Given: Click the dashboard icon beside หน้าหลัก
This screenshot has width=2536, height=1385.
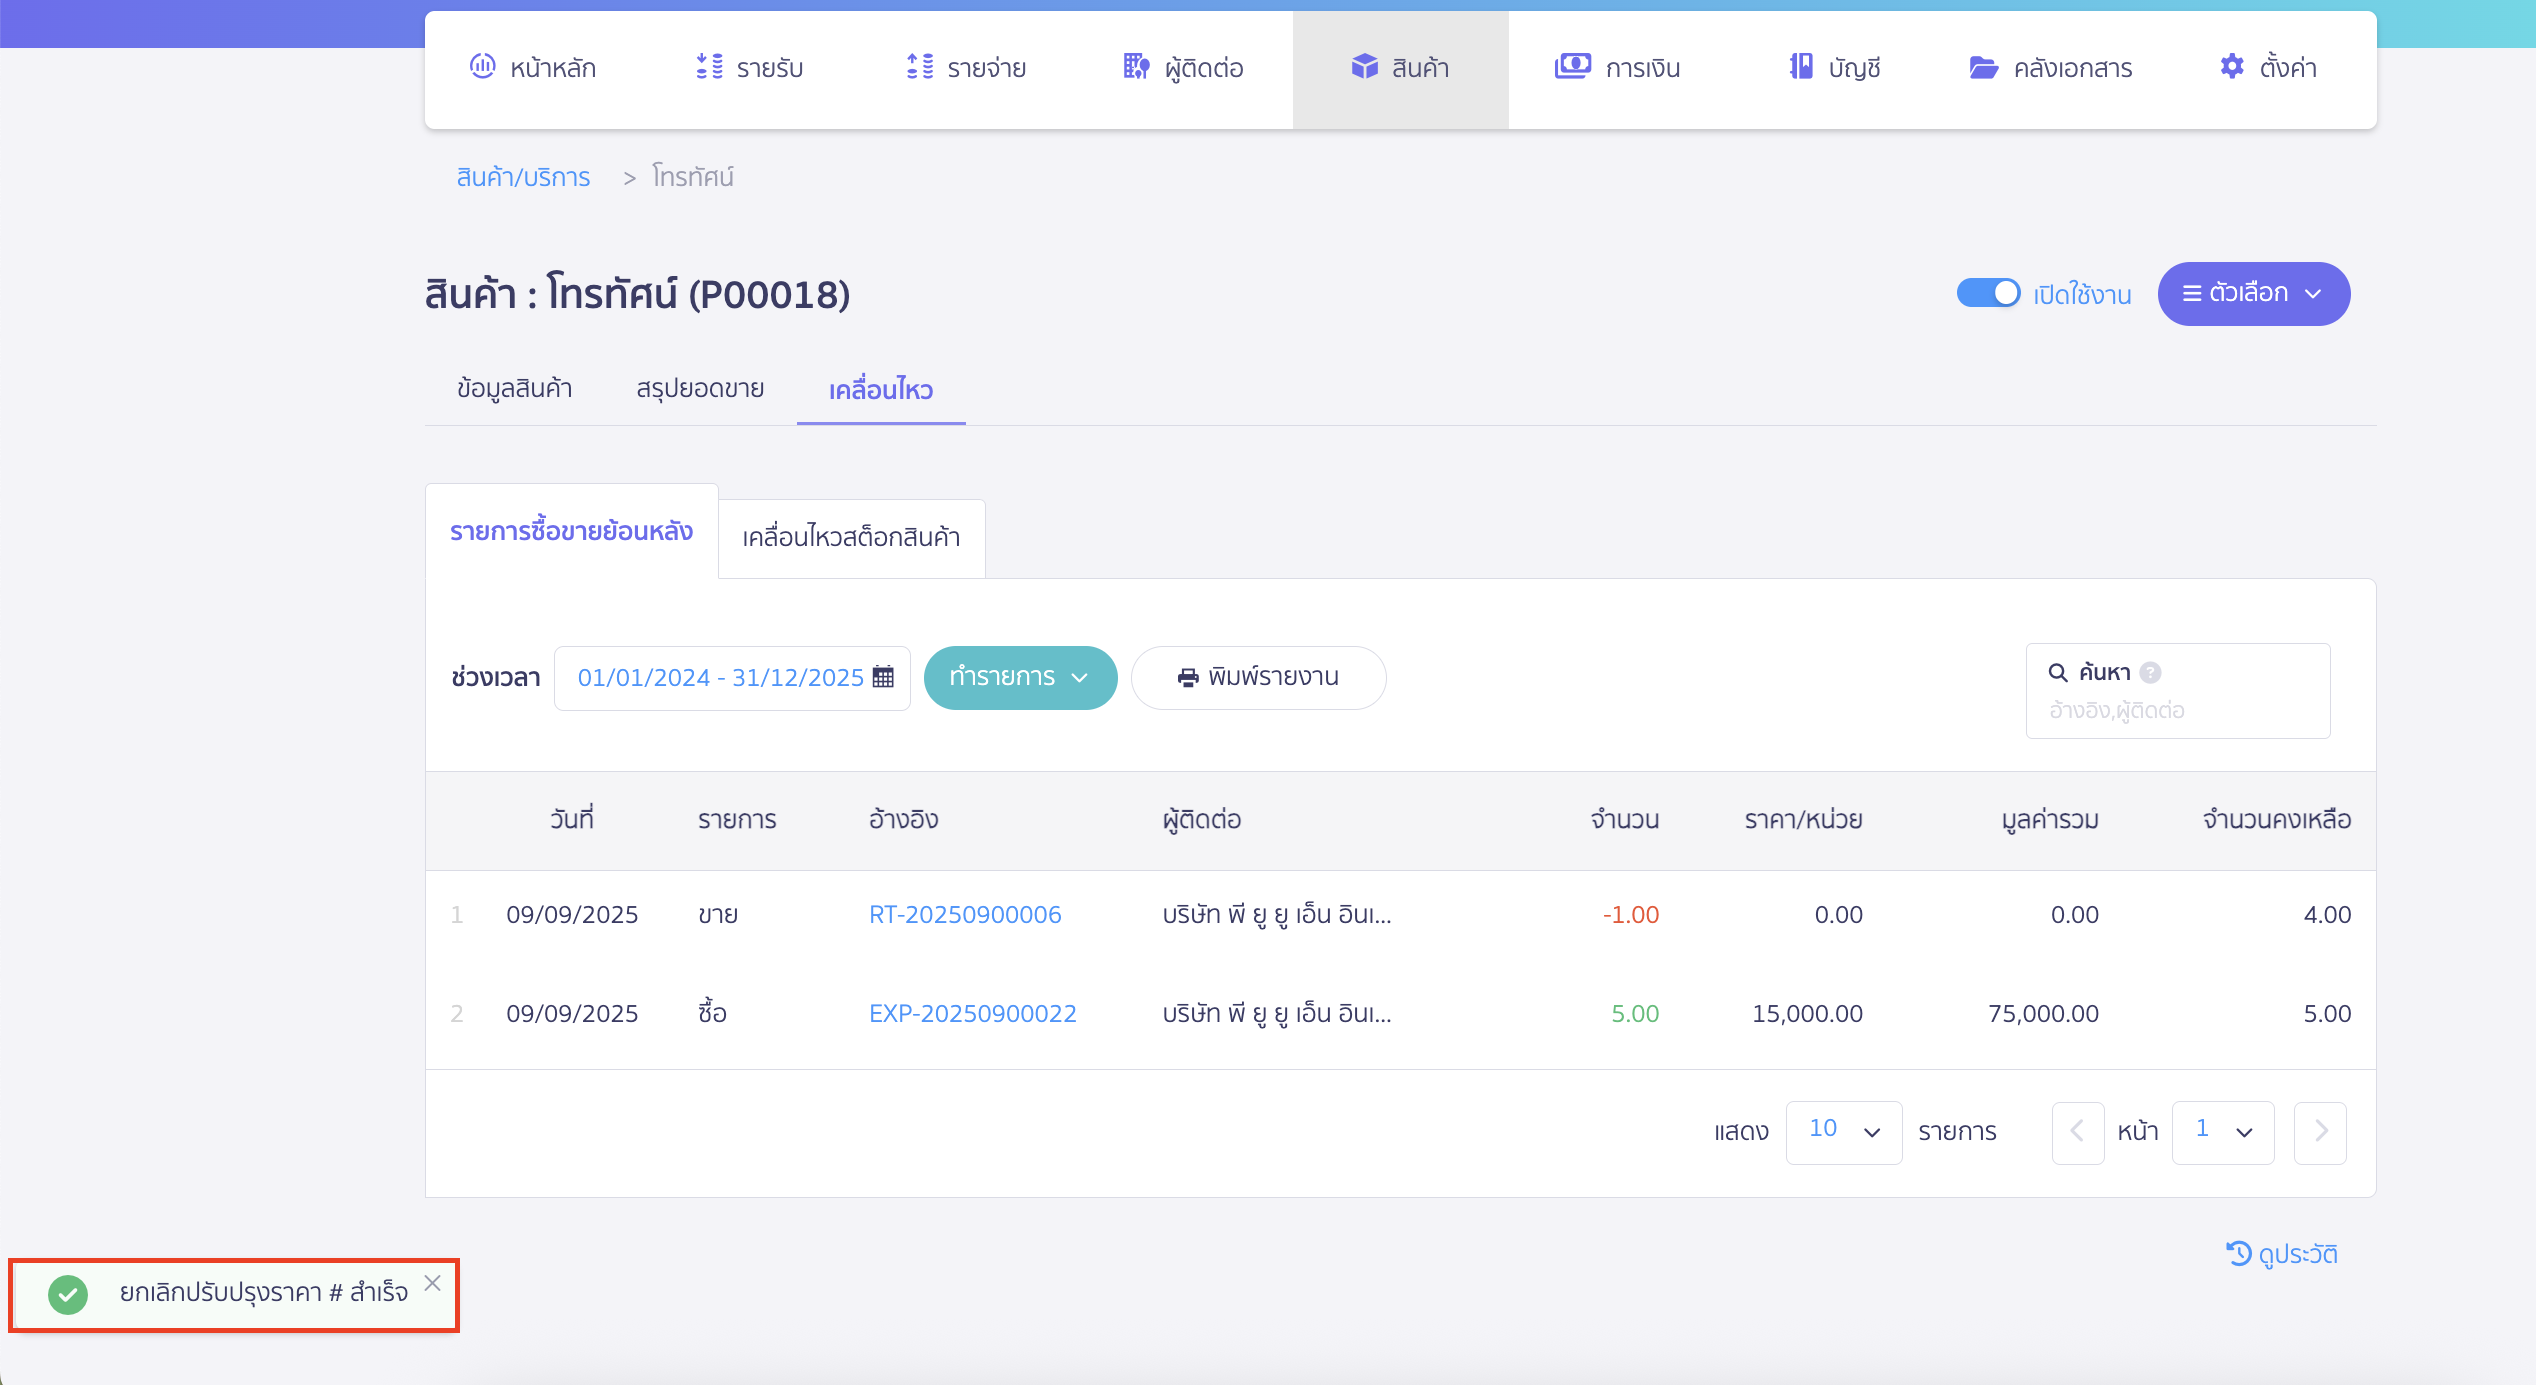Looking at the screenshot, I should pyautogui.click(x=482, y=67).
